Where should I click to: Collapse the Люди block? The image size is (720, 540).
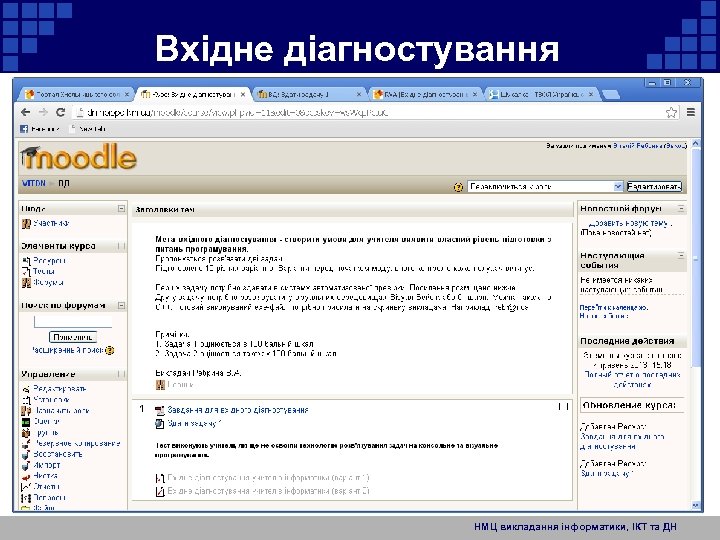[x=121, y=208]
